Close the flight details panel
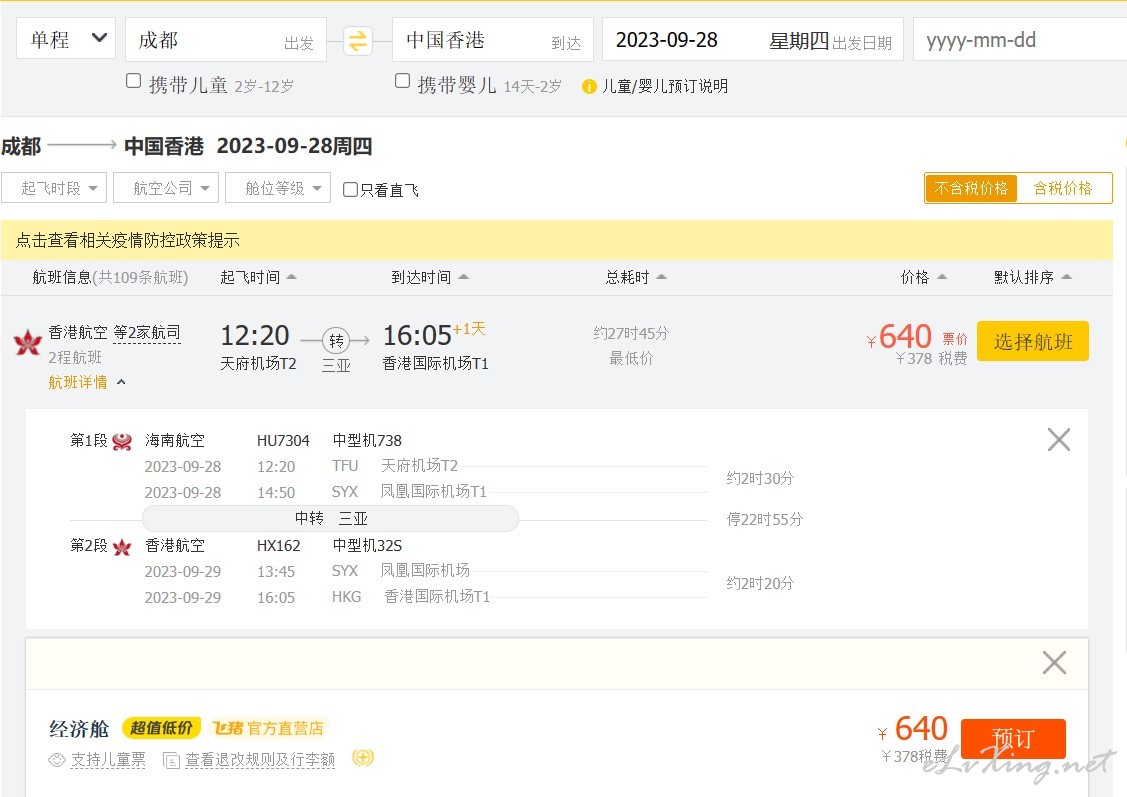 tap(1059, 439)
